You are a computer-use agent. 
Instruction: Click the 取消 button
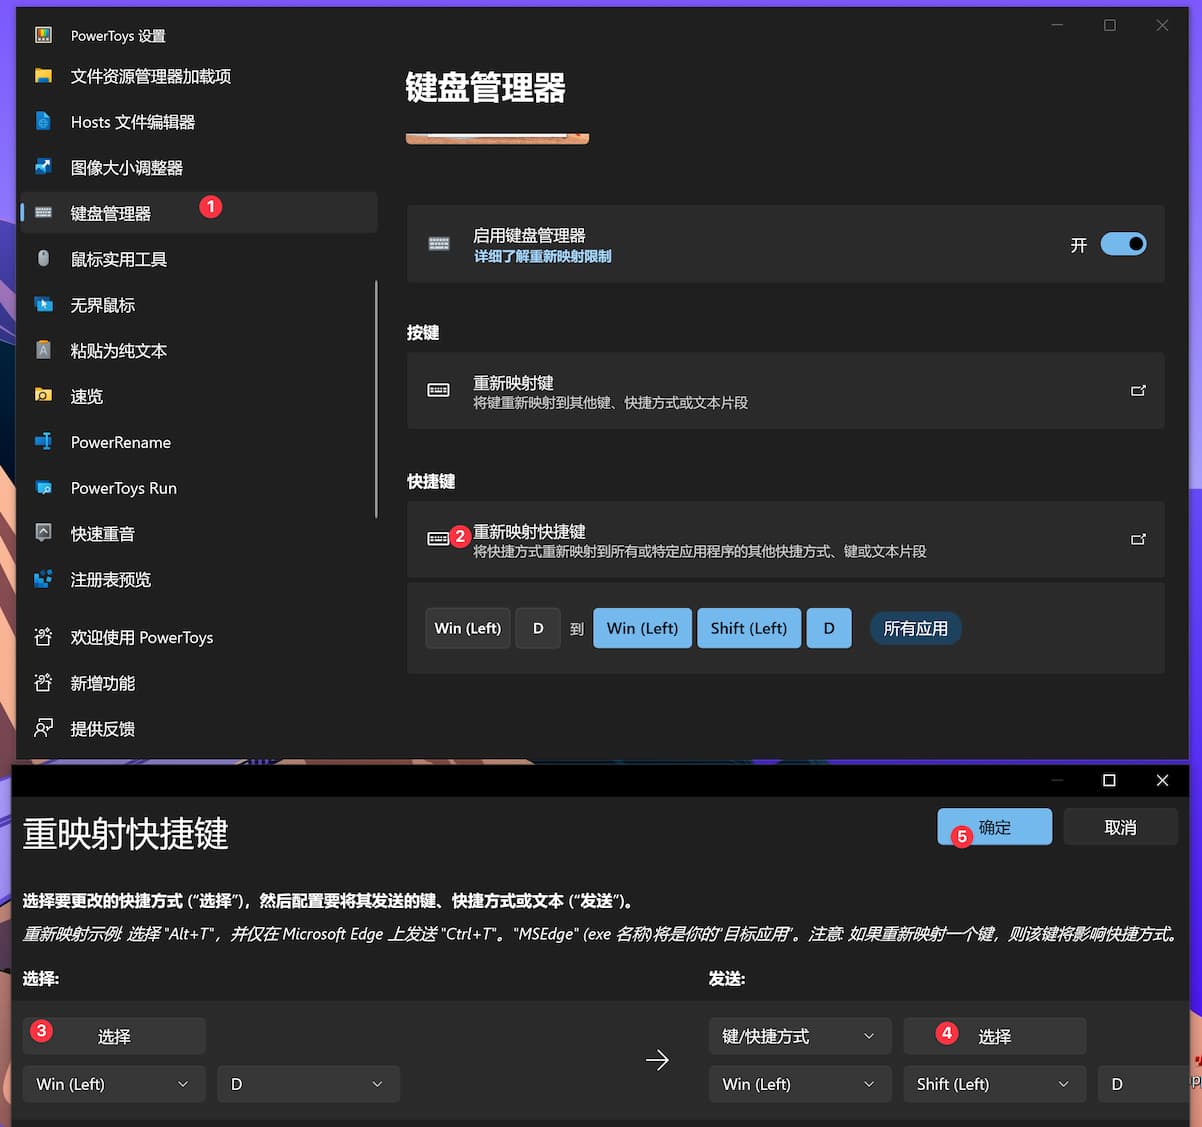[1120, 827]
